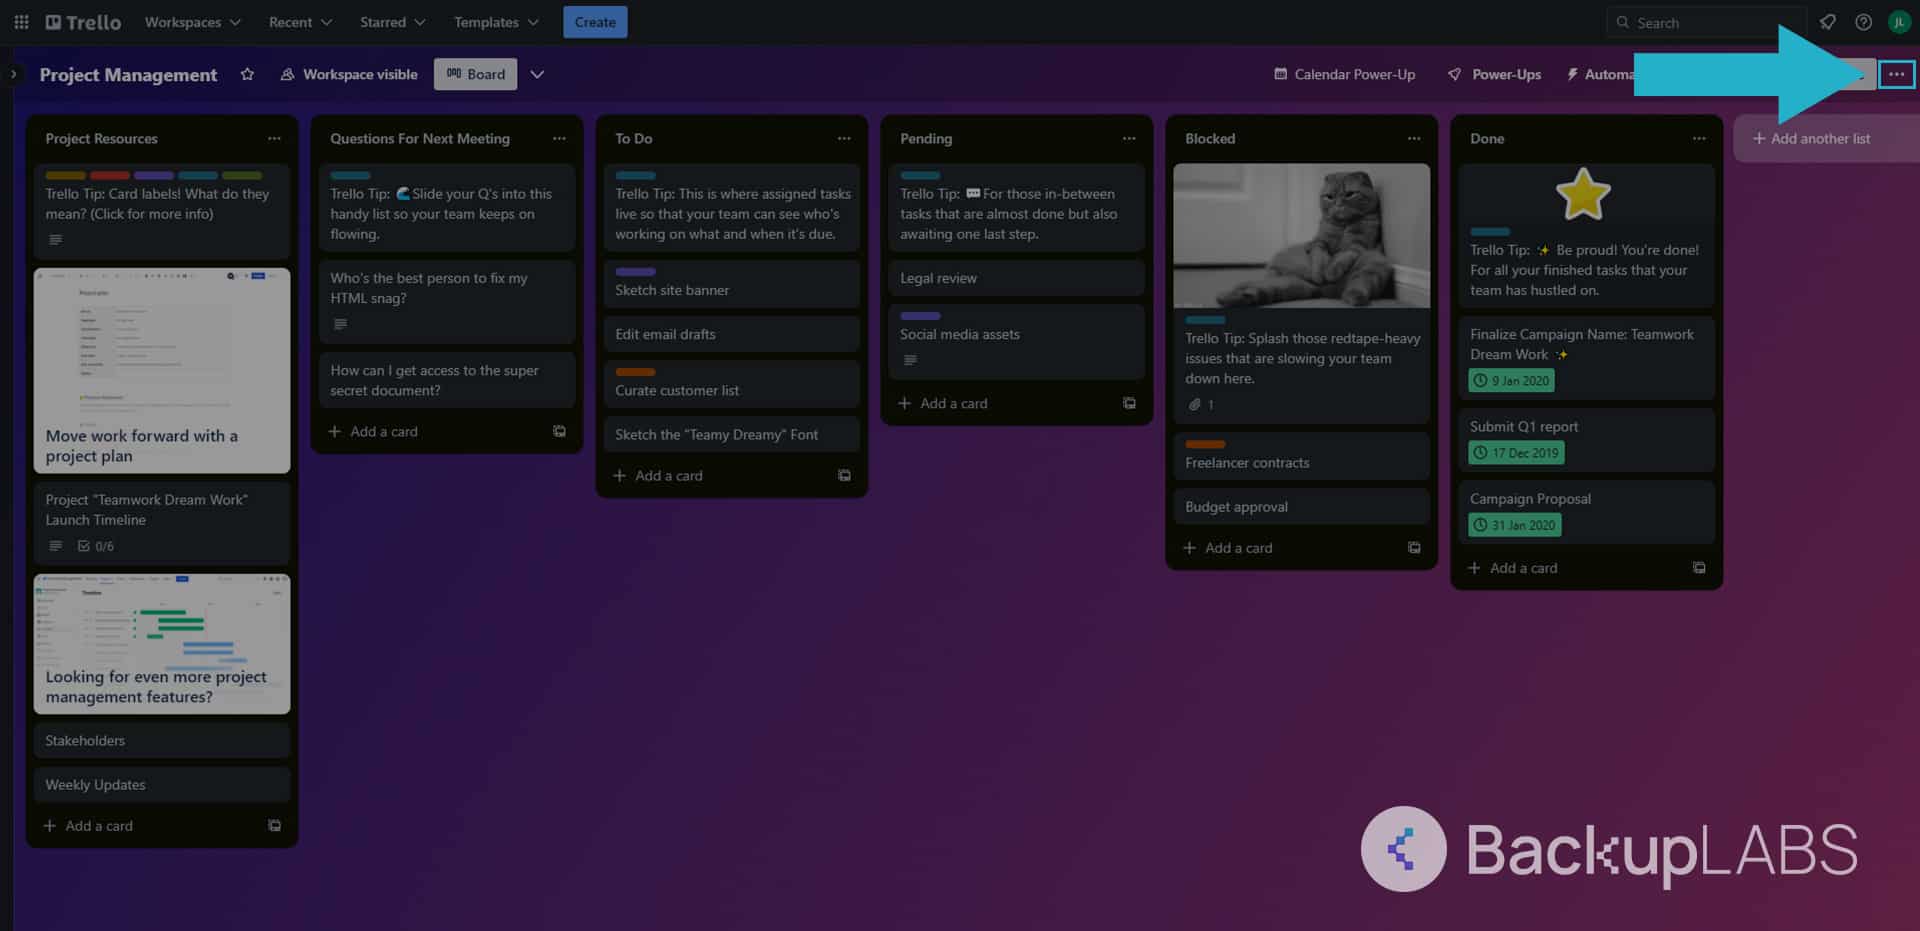Expand the collapsed left sidebar
Image resolution: width=1920 pixels, height=931 pixels.
(13, 74)
